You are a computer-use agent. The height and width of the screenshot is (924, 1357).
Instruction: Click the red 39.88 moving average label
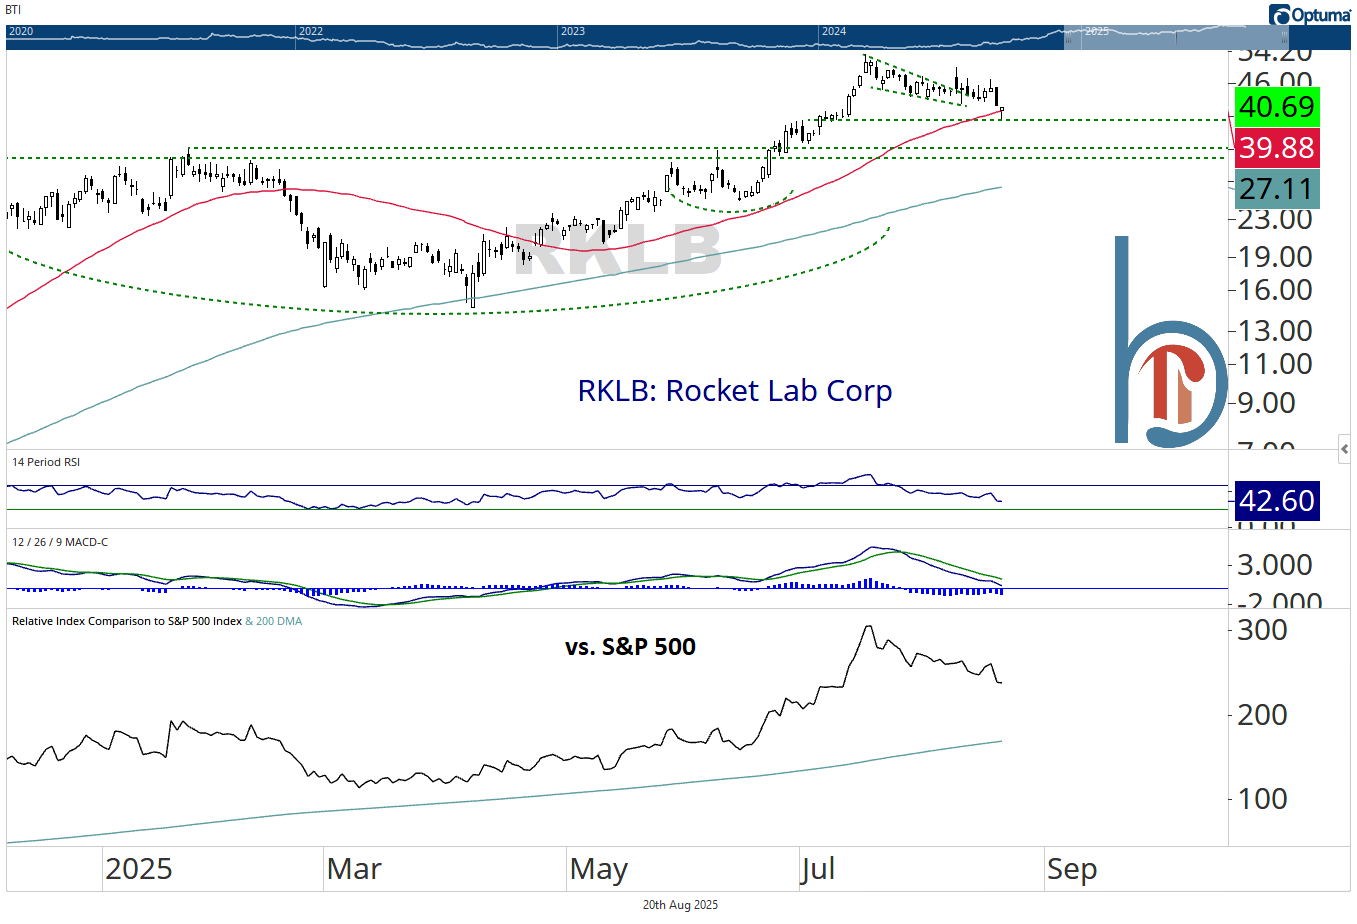1277,148
